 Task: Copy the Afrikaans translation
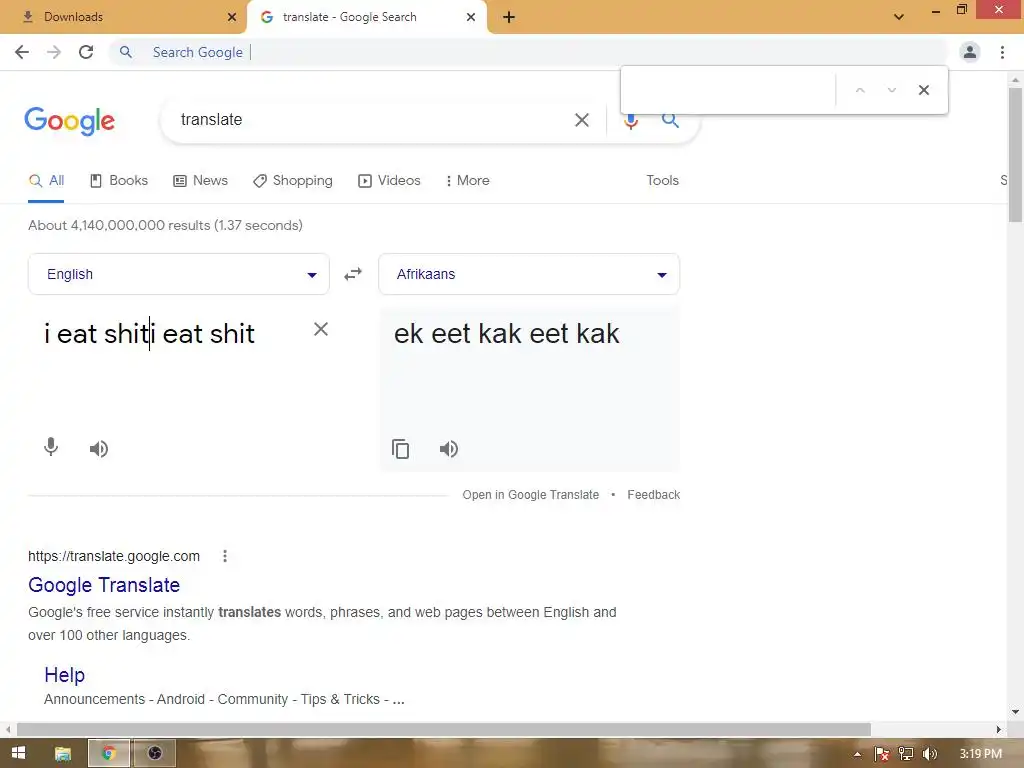click(400, 449)
